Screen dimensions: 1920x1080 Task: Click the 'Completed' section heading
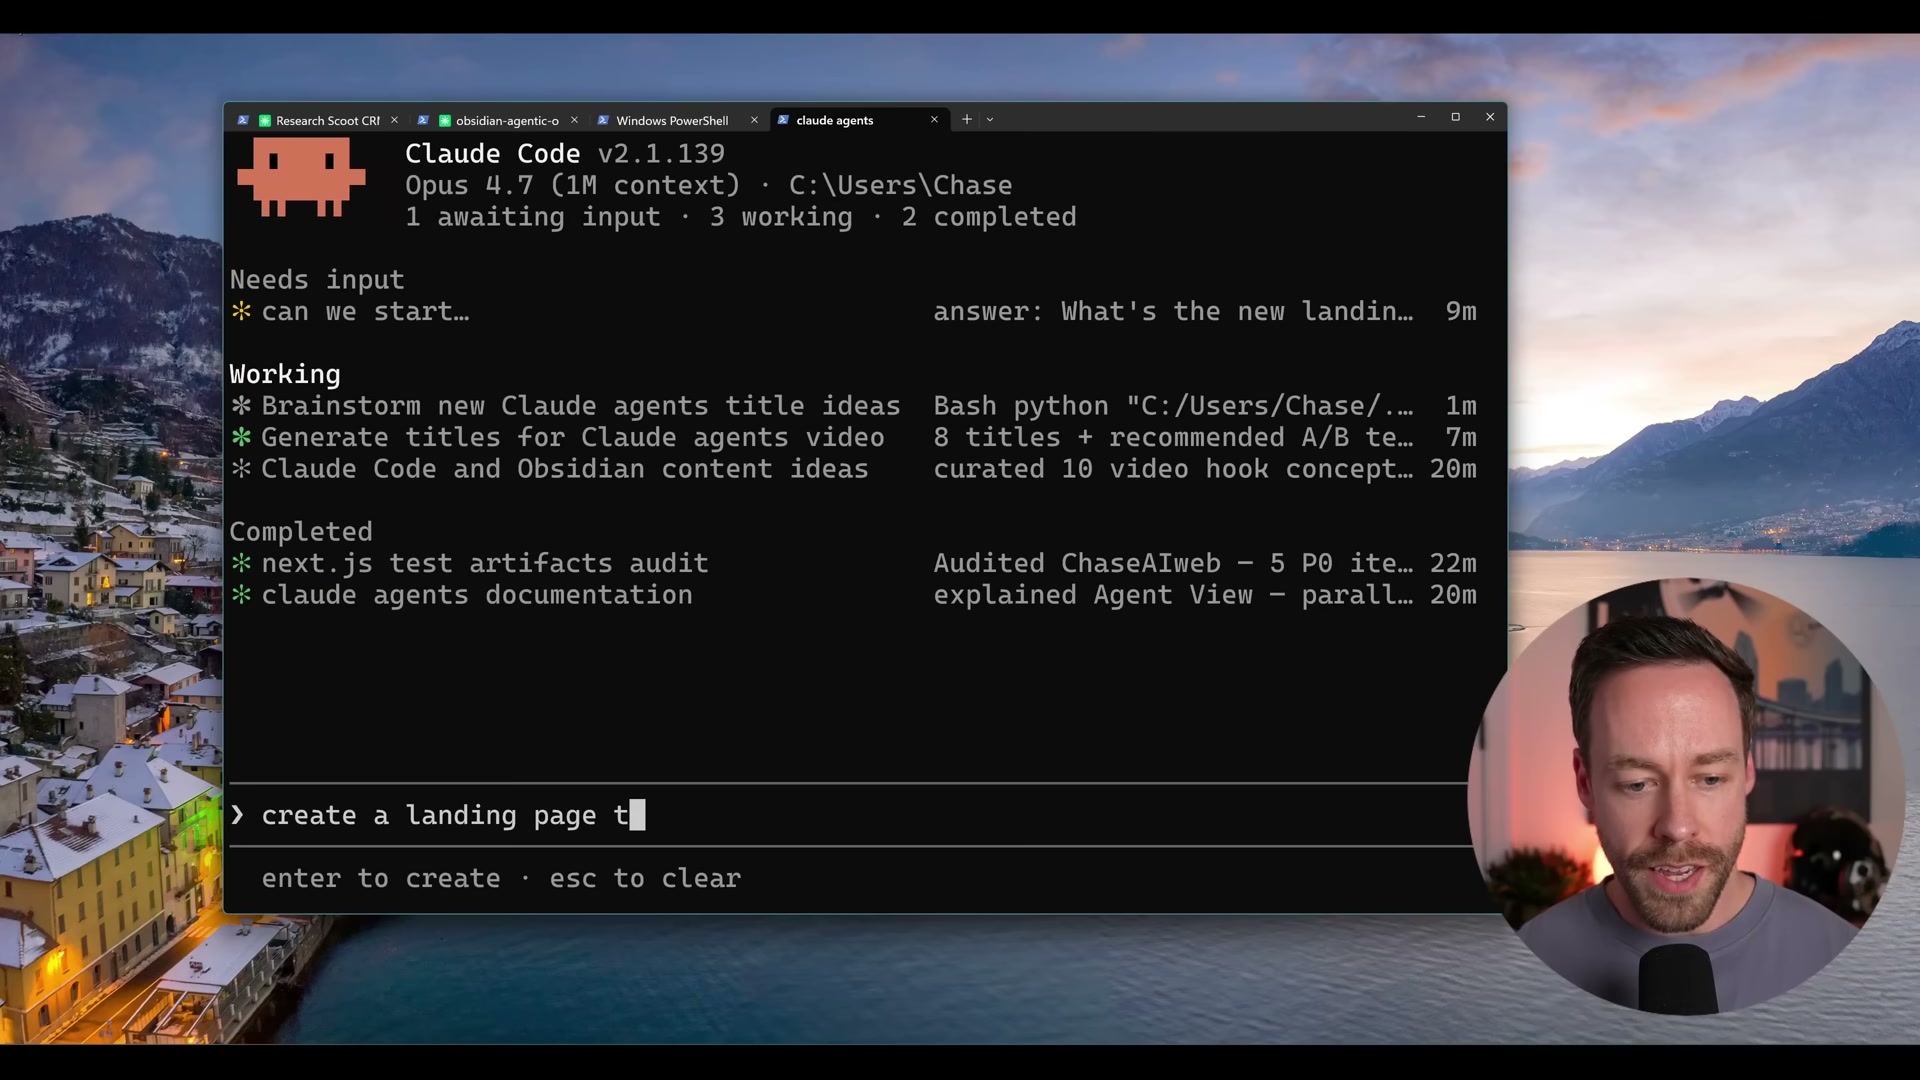tap(301, 532)
